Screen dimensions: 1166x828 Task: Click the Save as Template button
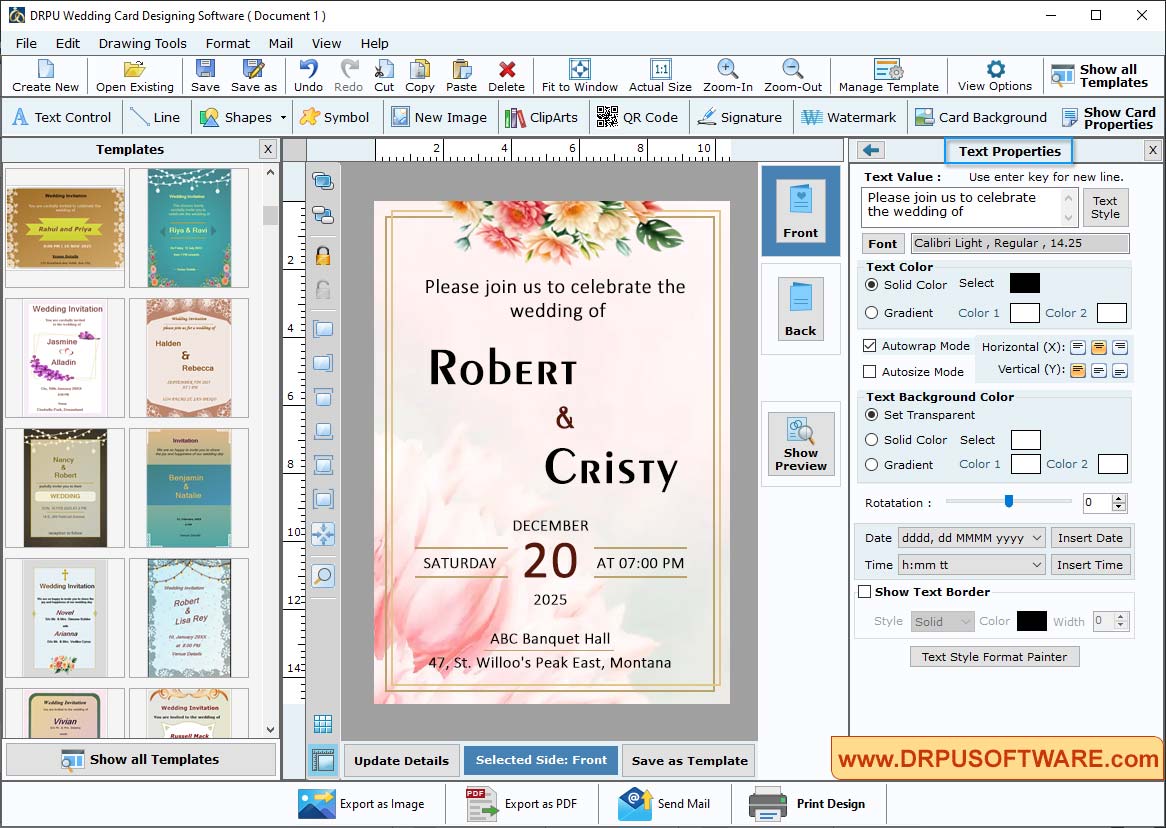[x=688, y=760]
